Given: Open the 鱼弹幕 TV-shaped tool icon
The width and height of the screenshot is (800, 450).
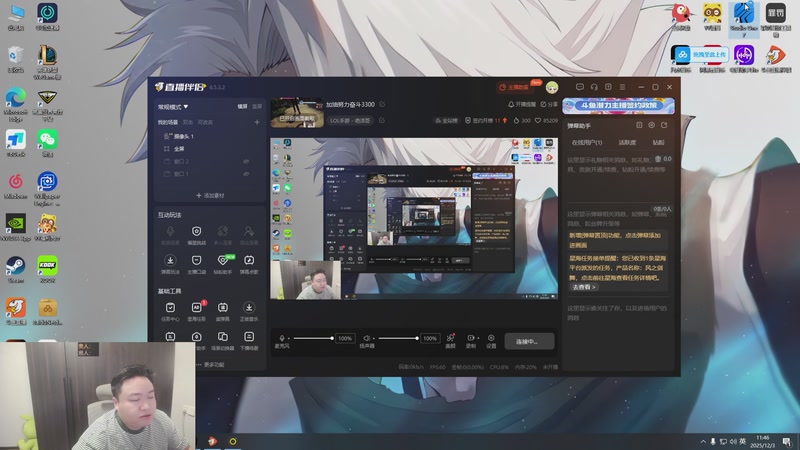Looking at the screenshot, I should tap(222, 311).
